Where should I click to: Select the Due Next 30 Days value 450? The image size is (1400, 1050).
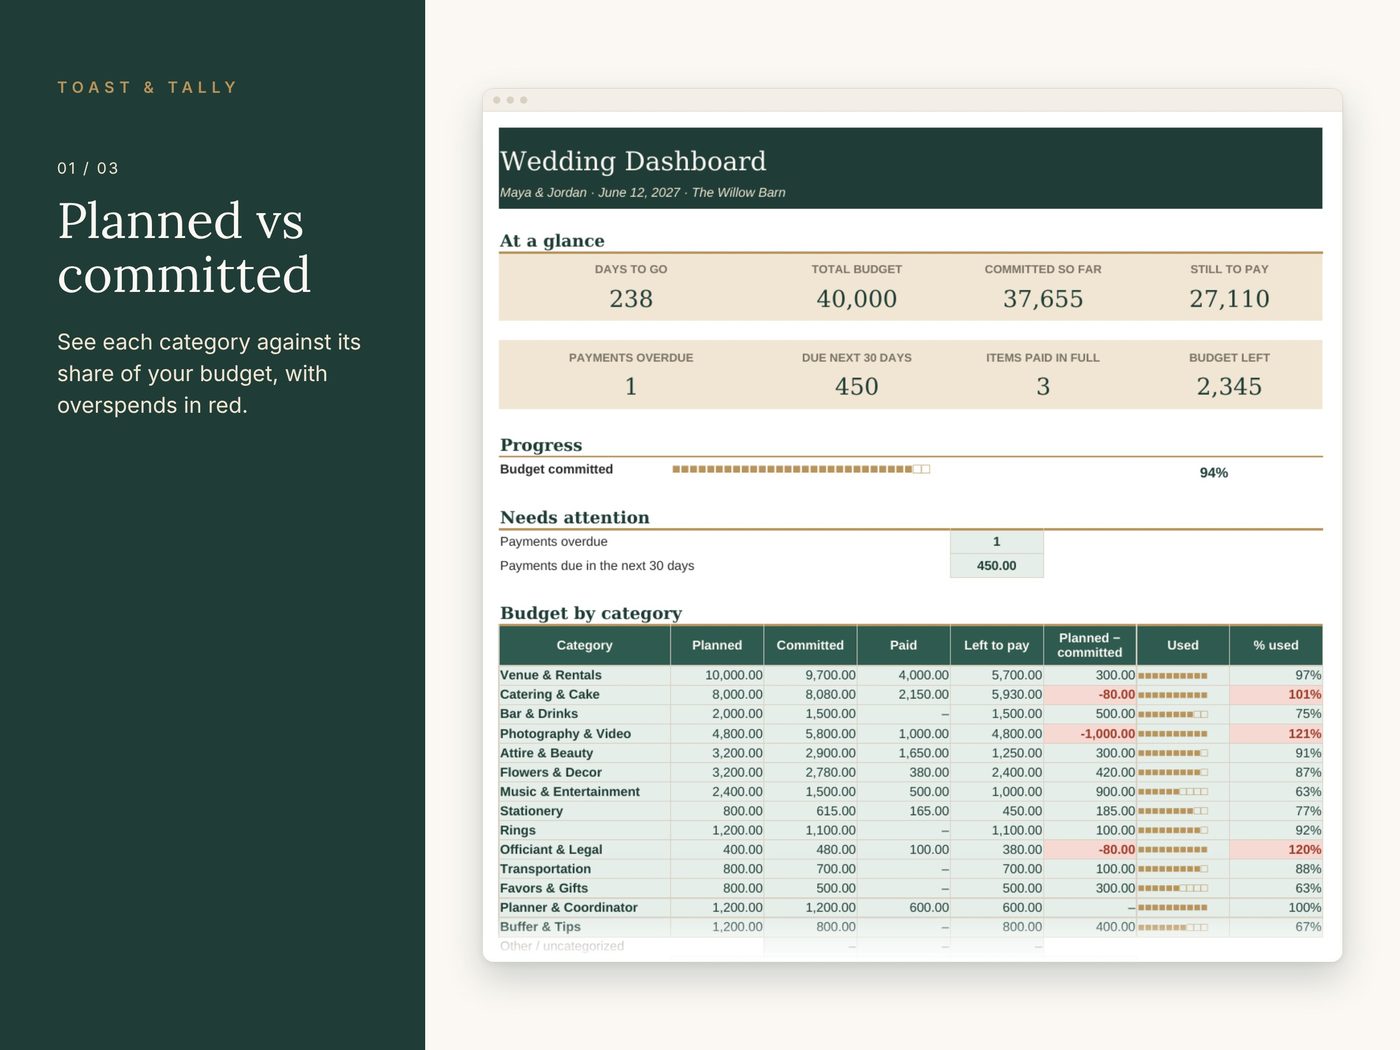pos(857,387)
